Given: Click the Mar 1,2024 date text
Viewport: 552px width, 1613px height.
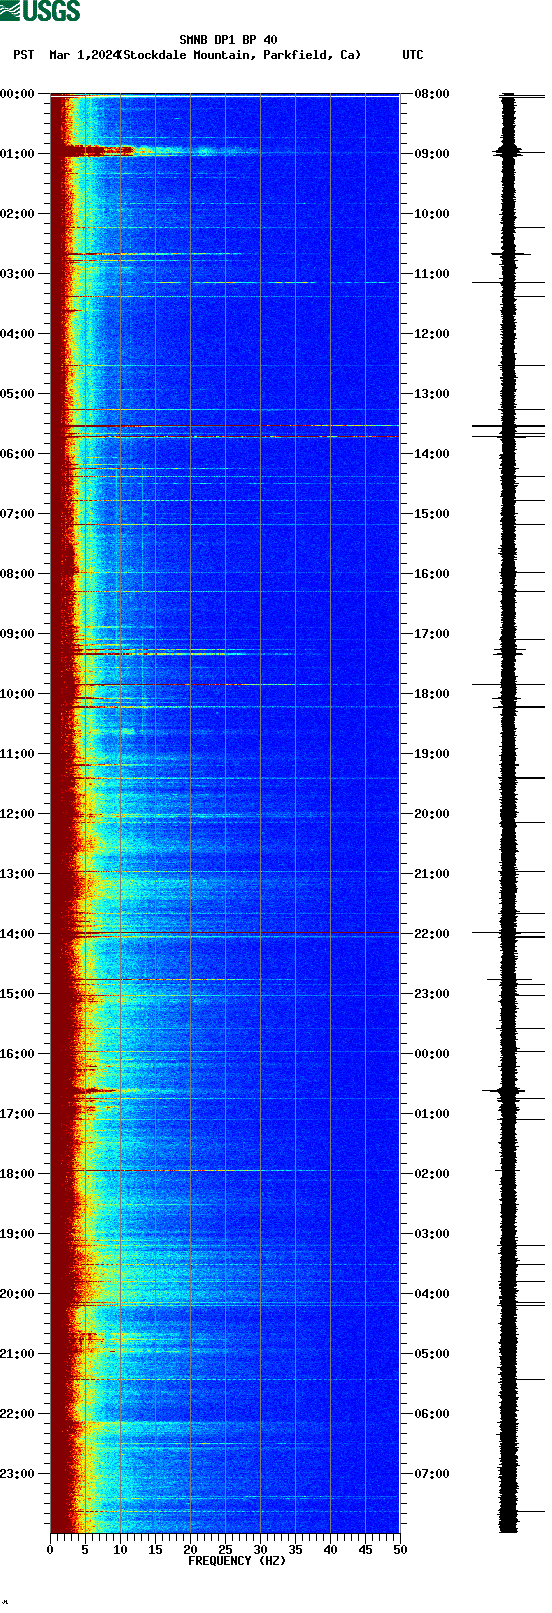Looking at the screenshot, I should click(x=84, y=55).
